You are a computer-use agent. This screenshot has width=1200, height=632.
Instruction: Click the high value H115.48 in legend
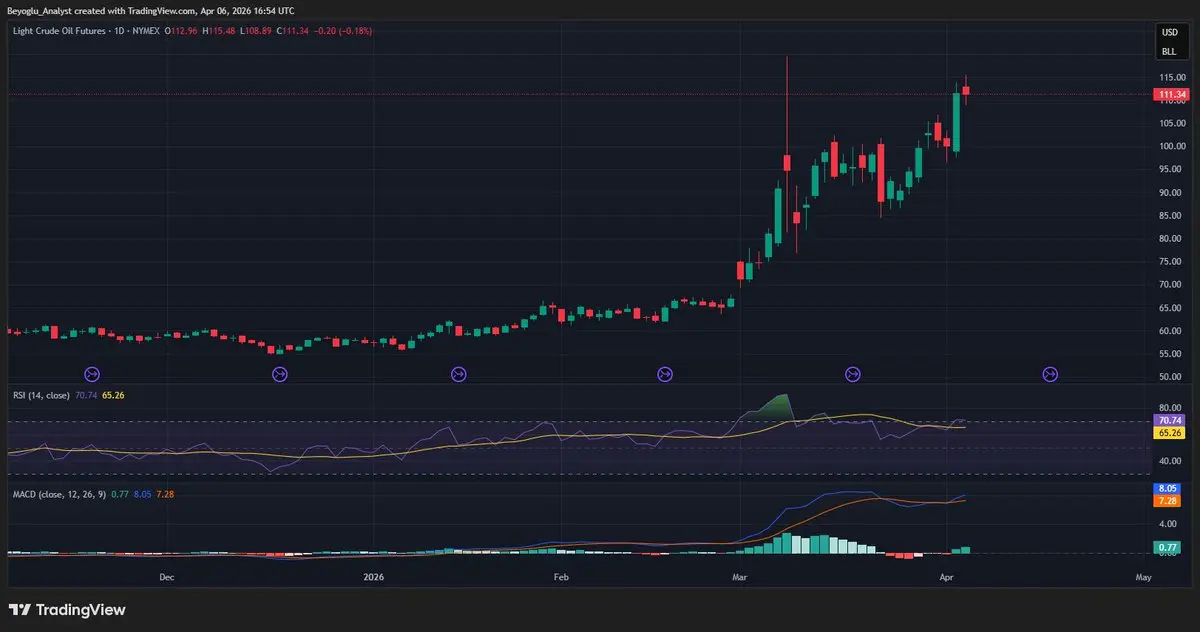coord(220,31)
